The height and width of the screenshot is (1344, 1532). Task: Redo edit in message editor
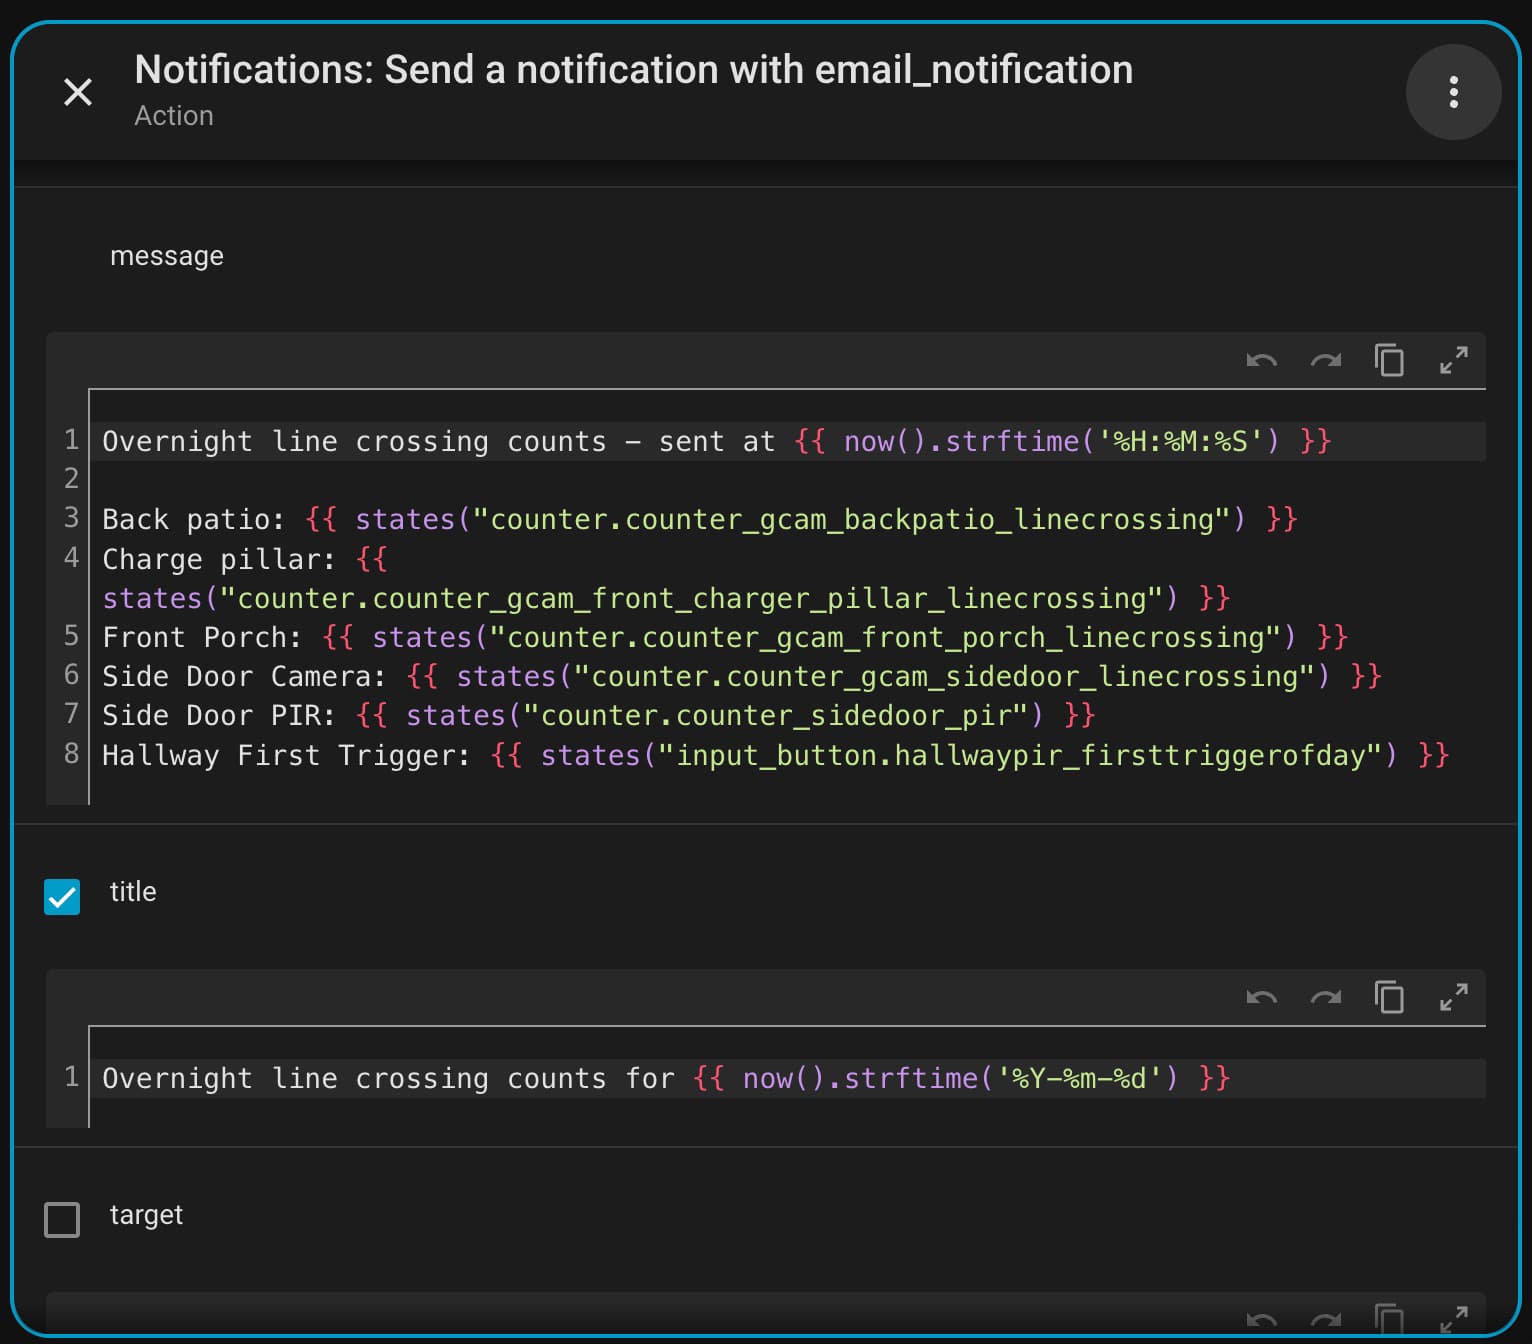[1325, 360]
